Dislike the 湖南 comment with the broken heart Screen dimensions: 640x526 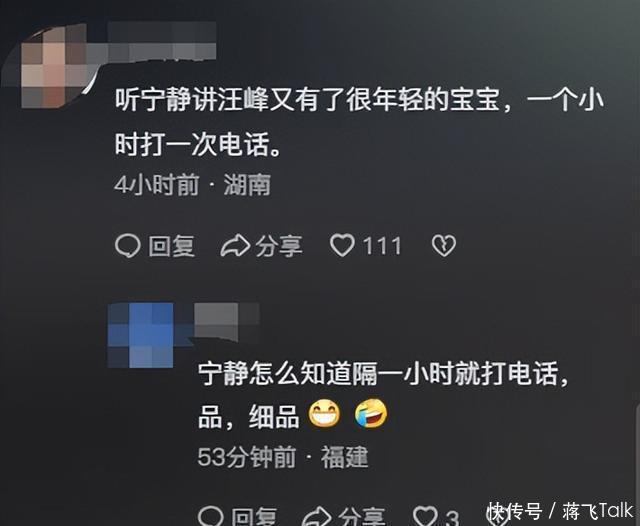point(444,246)
